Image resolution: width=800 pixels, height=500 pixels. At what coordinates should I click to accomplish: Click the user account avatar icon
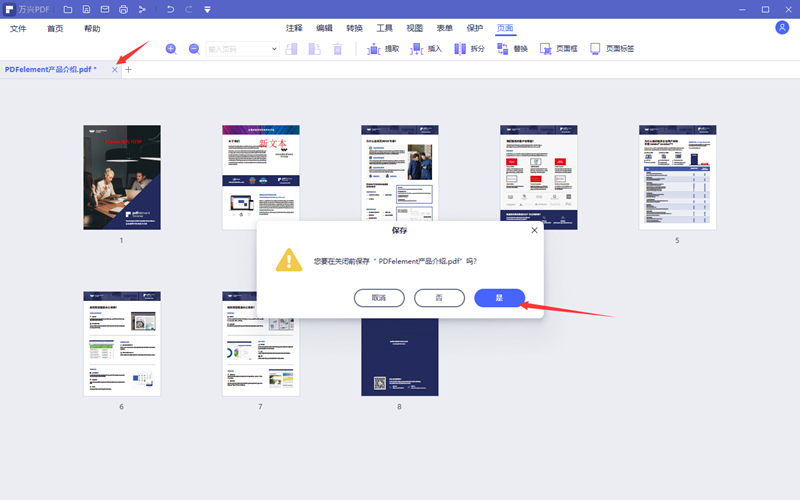(x=782, y=28)
